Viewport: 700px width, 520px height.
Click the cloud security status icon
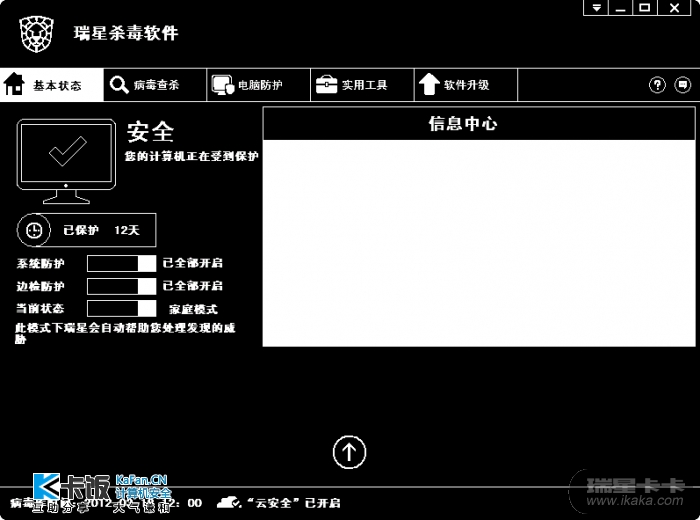coord(229,503)
